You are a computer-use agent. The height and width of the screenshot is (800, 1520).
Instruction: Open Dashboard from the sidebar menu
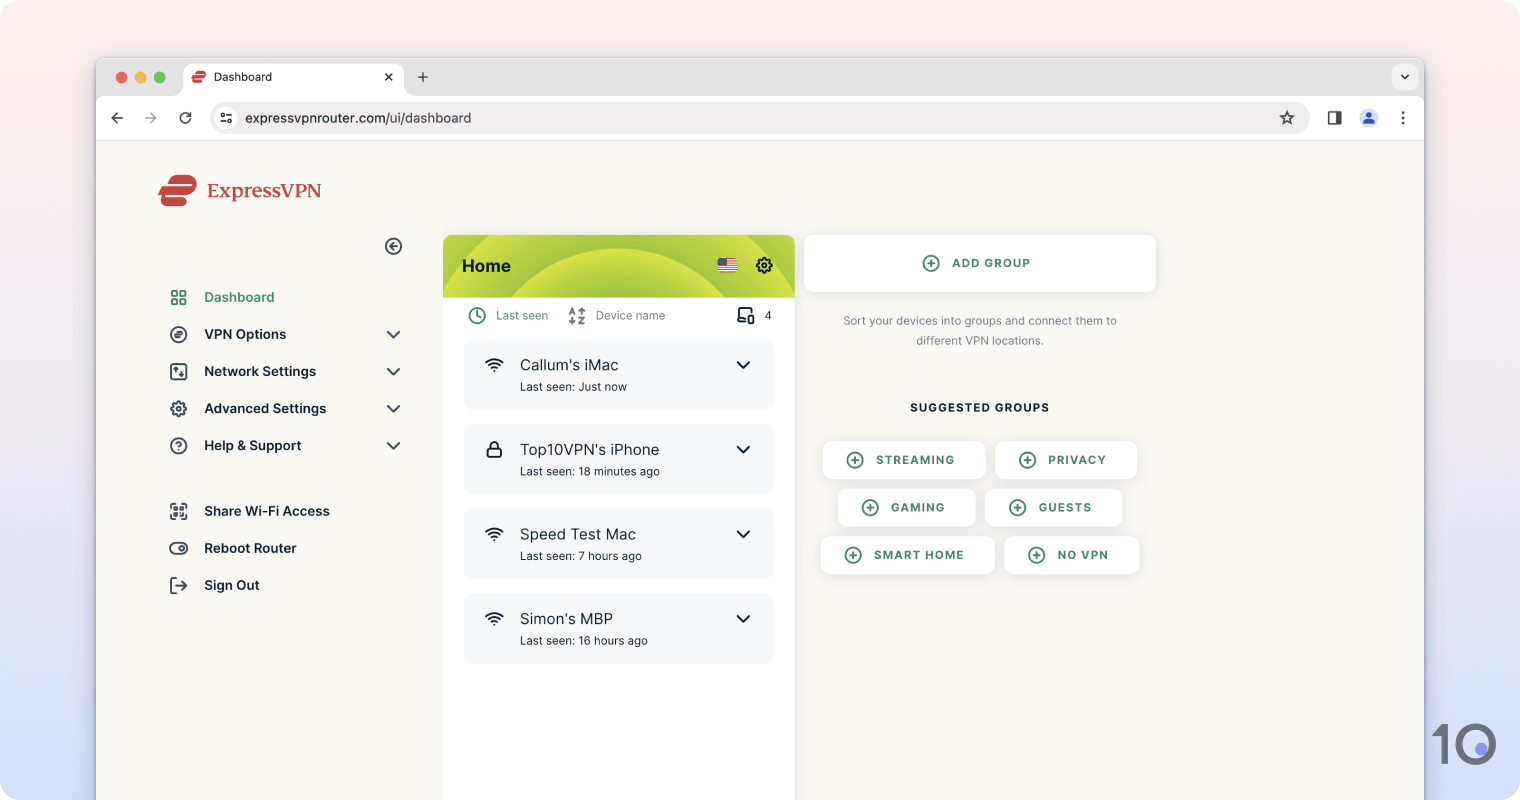click(x=238, y=297)
